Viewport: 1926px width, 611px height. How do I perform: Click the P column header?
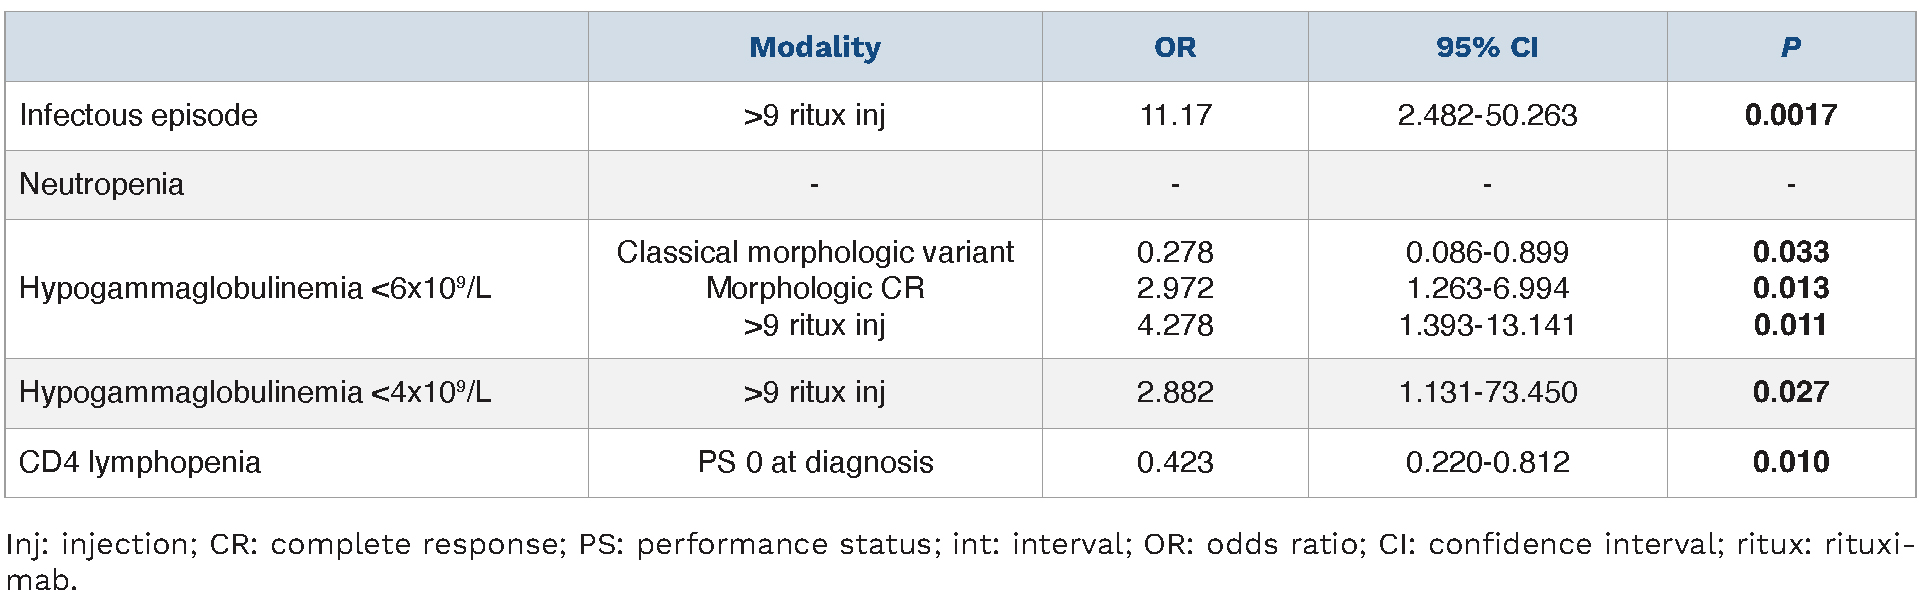[1791, 47]
